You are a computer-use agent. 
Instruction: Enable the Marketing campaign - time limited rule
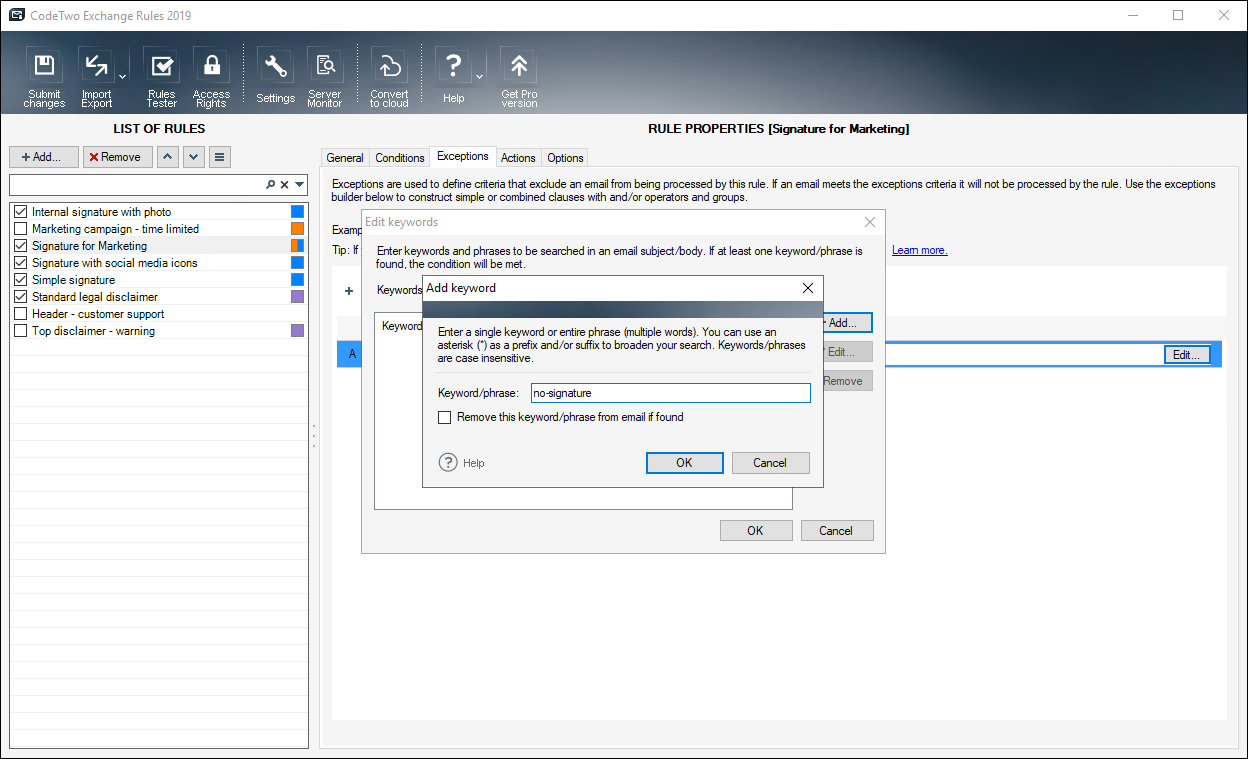point(20,229)
